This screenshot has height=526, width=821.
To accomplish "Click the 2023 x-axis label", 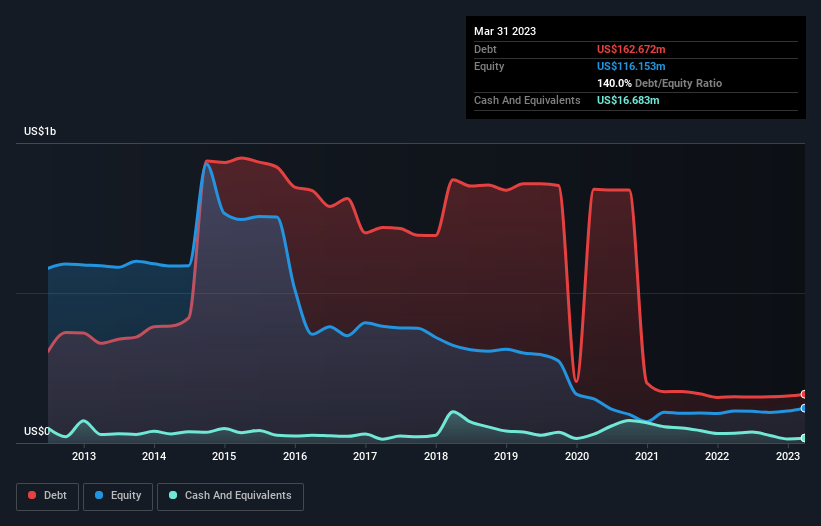I will pos(787,456).
